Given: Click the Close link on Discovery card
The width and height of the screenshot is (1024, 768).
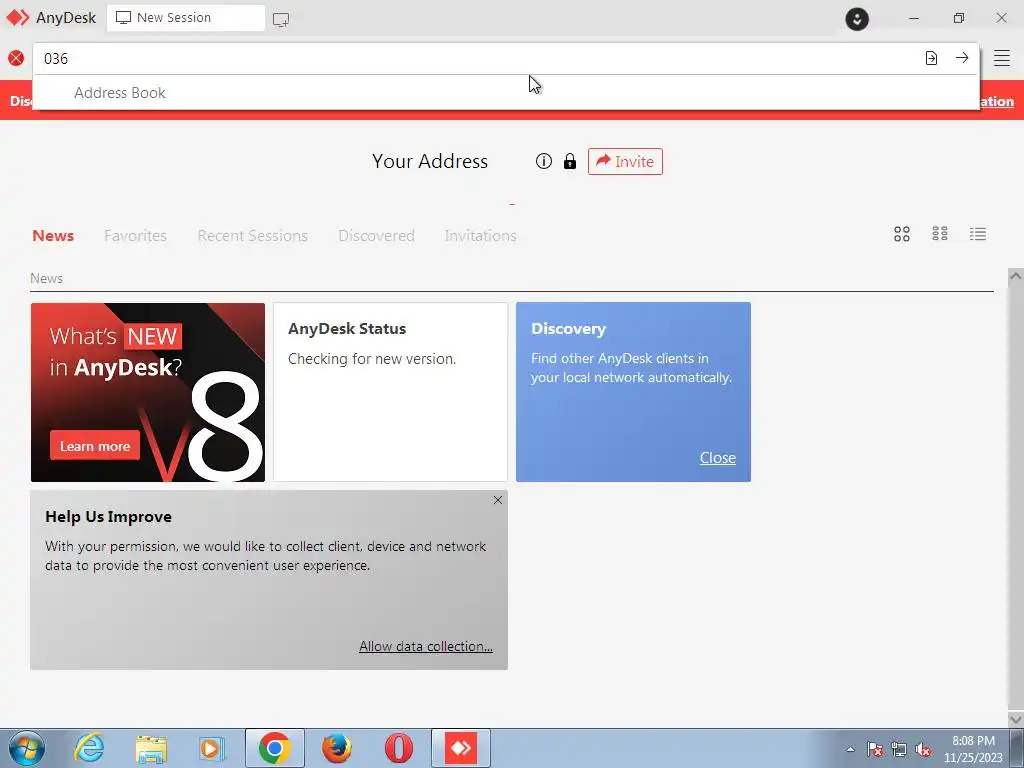Looking at the screenshot, I should coord(718,458).
